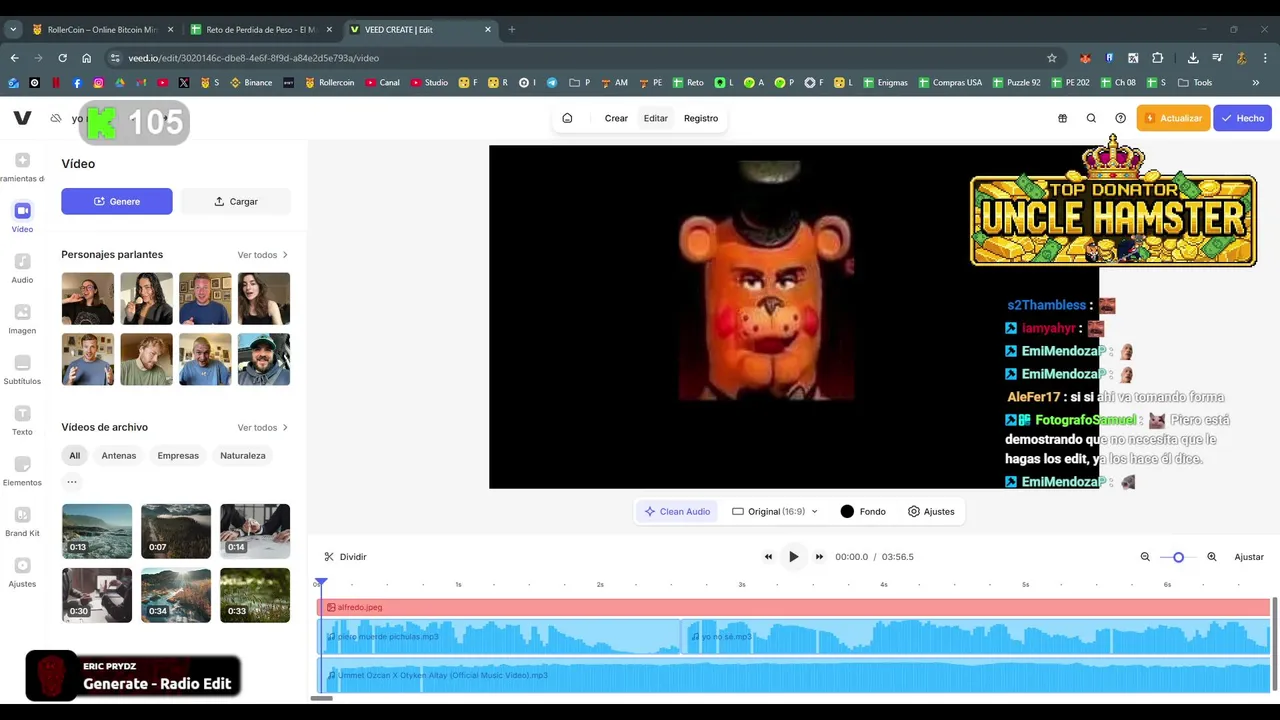Open the Brand Kit sidebar panel
This screenshot has width=1280, height=720.
point(22,522)
